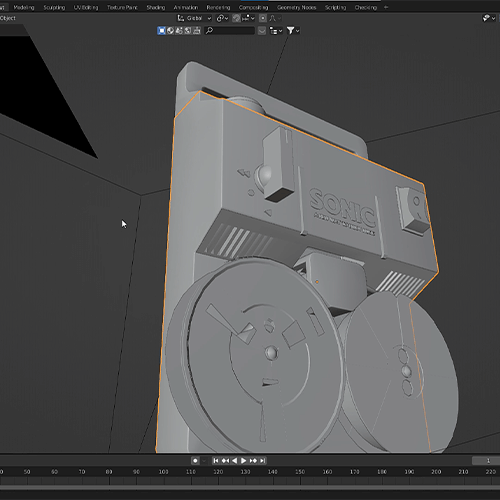Toggle auto keying record button

(195, 461)
